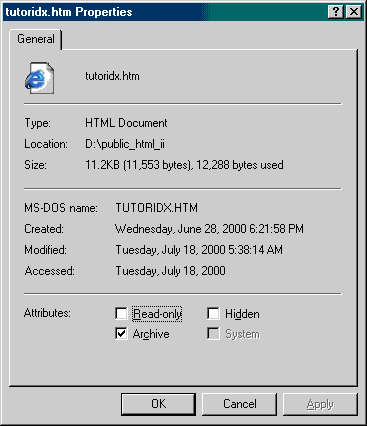
Task: Click the Modified date value
Action: pyautogui.click(x=199, y=250)
